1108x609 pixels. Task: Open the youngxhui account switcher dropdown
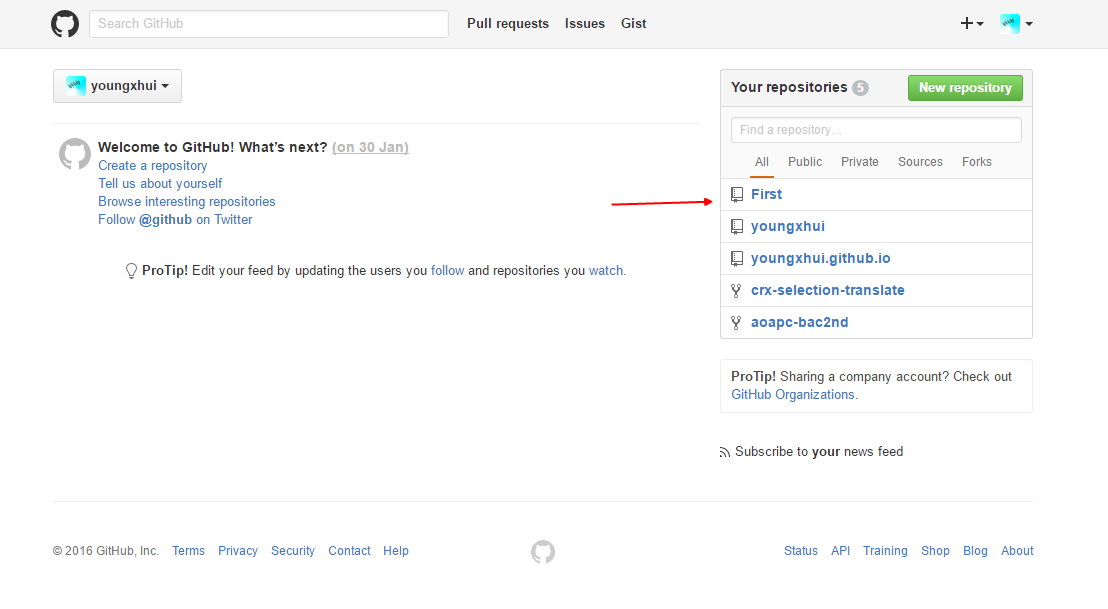coord(117,86)
